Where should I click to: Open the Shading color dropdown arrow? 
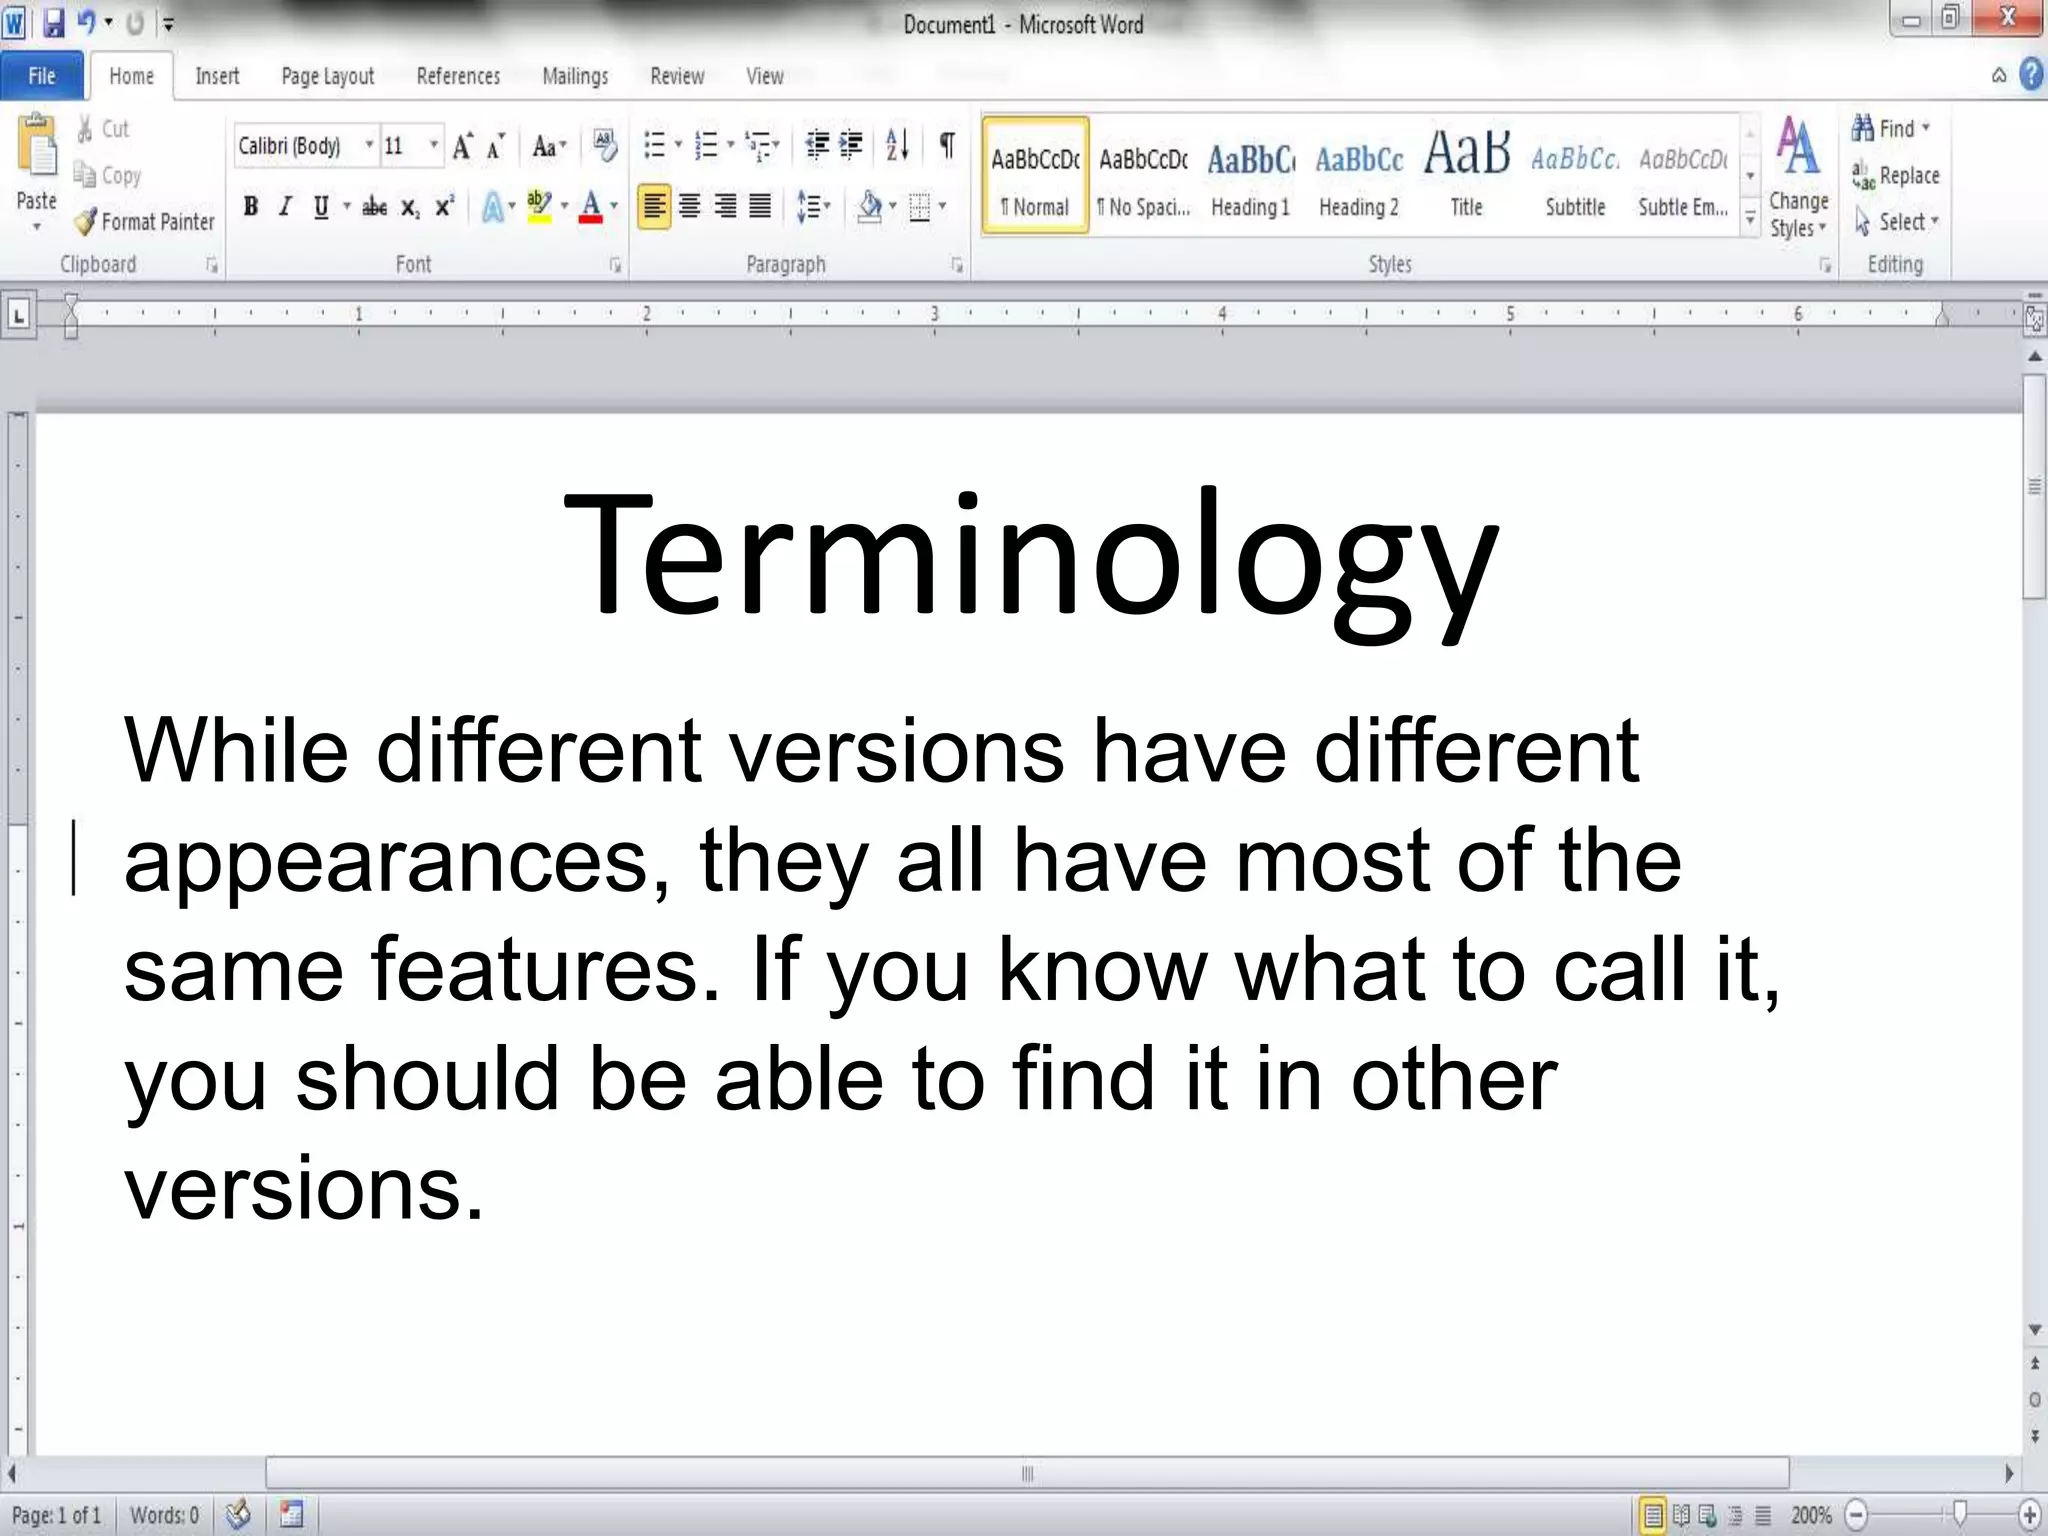click(893, 207)
